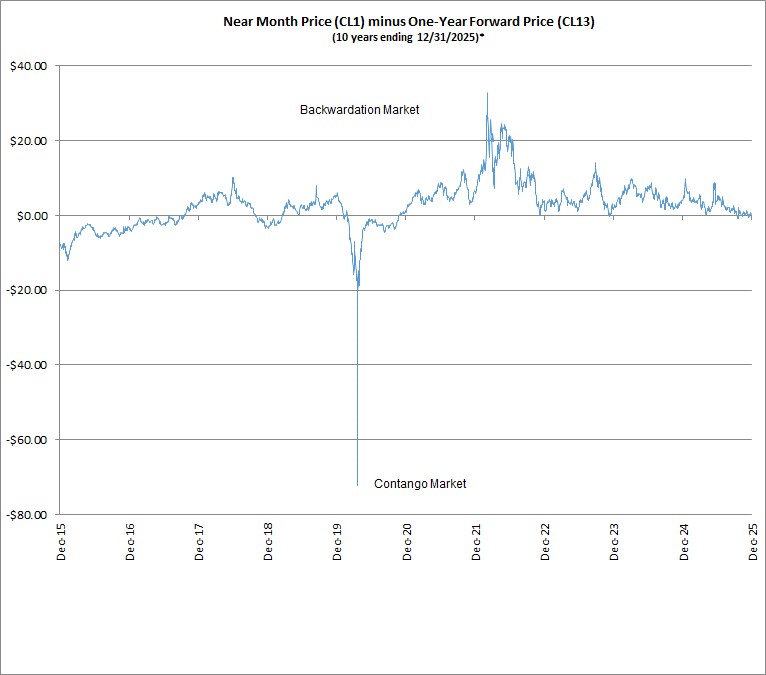Select the 'Backwardation Market' annotation
The width and height of the screenshot is (766, 675).
coord(360,109)
